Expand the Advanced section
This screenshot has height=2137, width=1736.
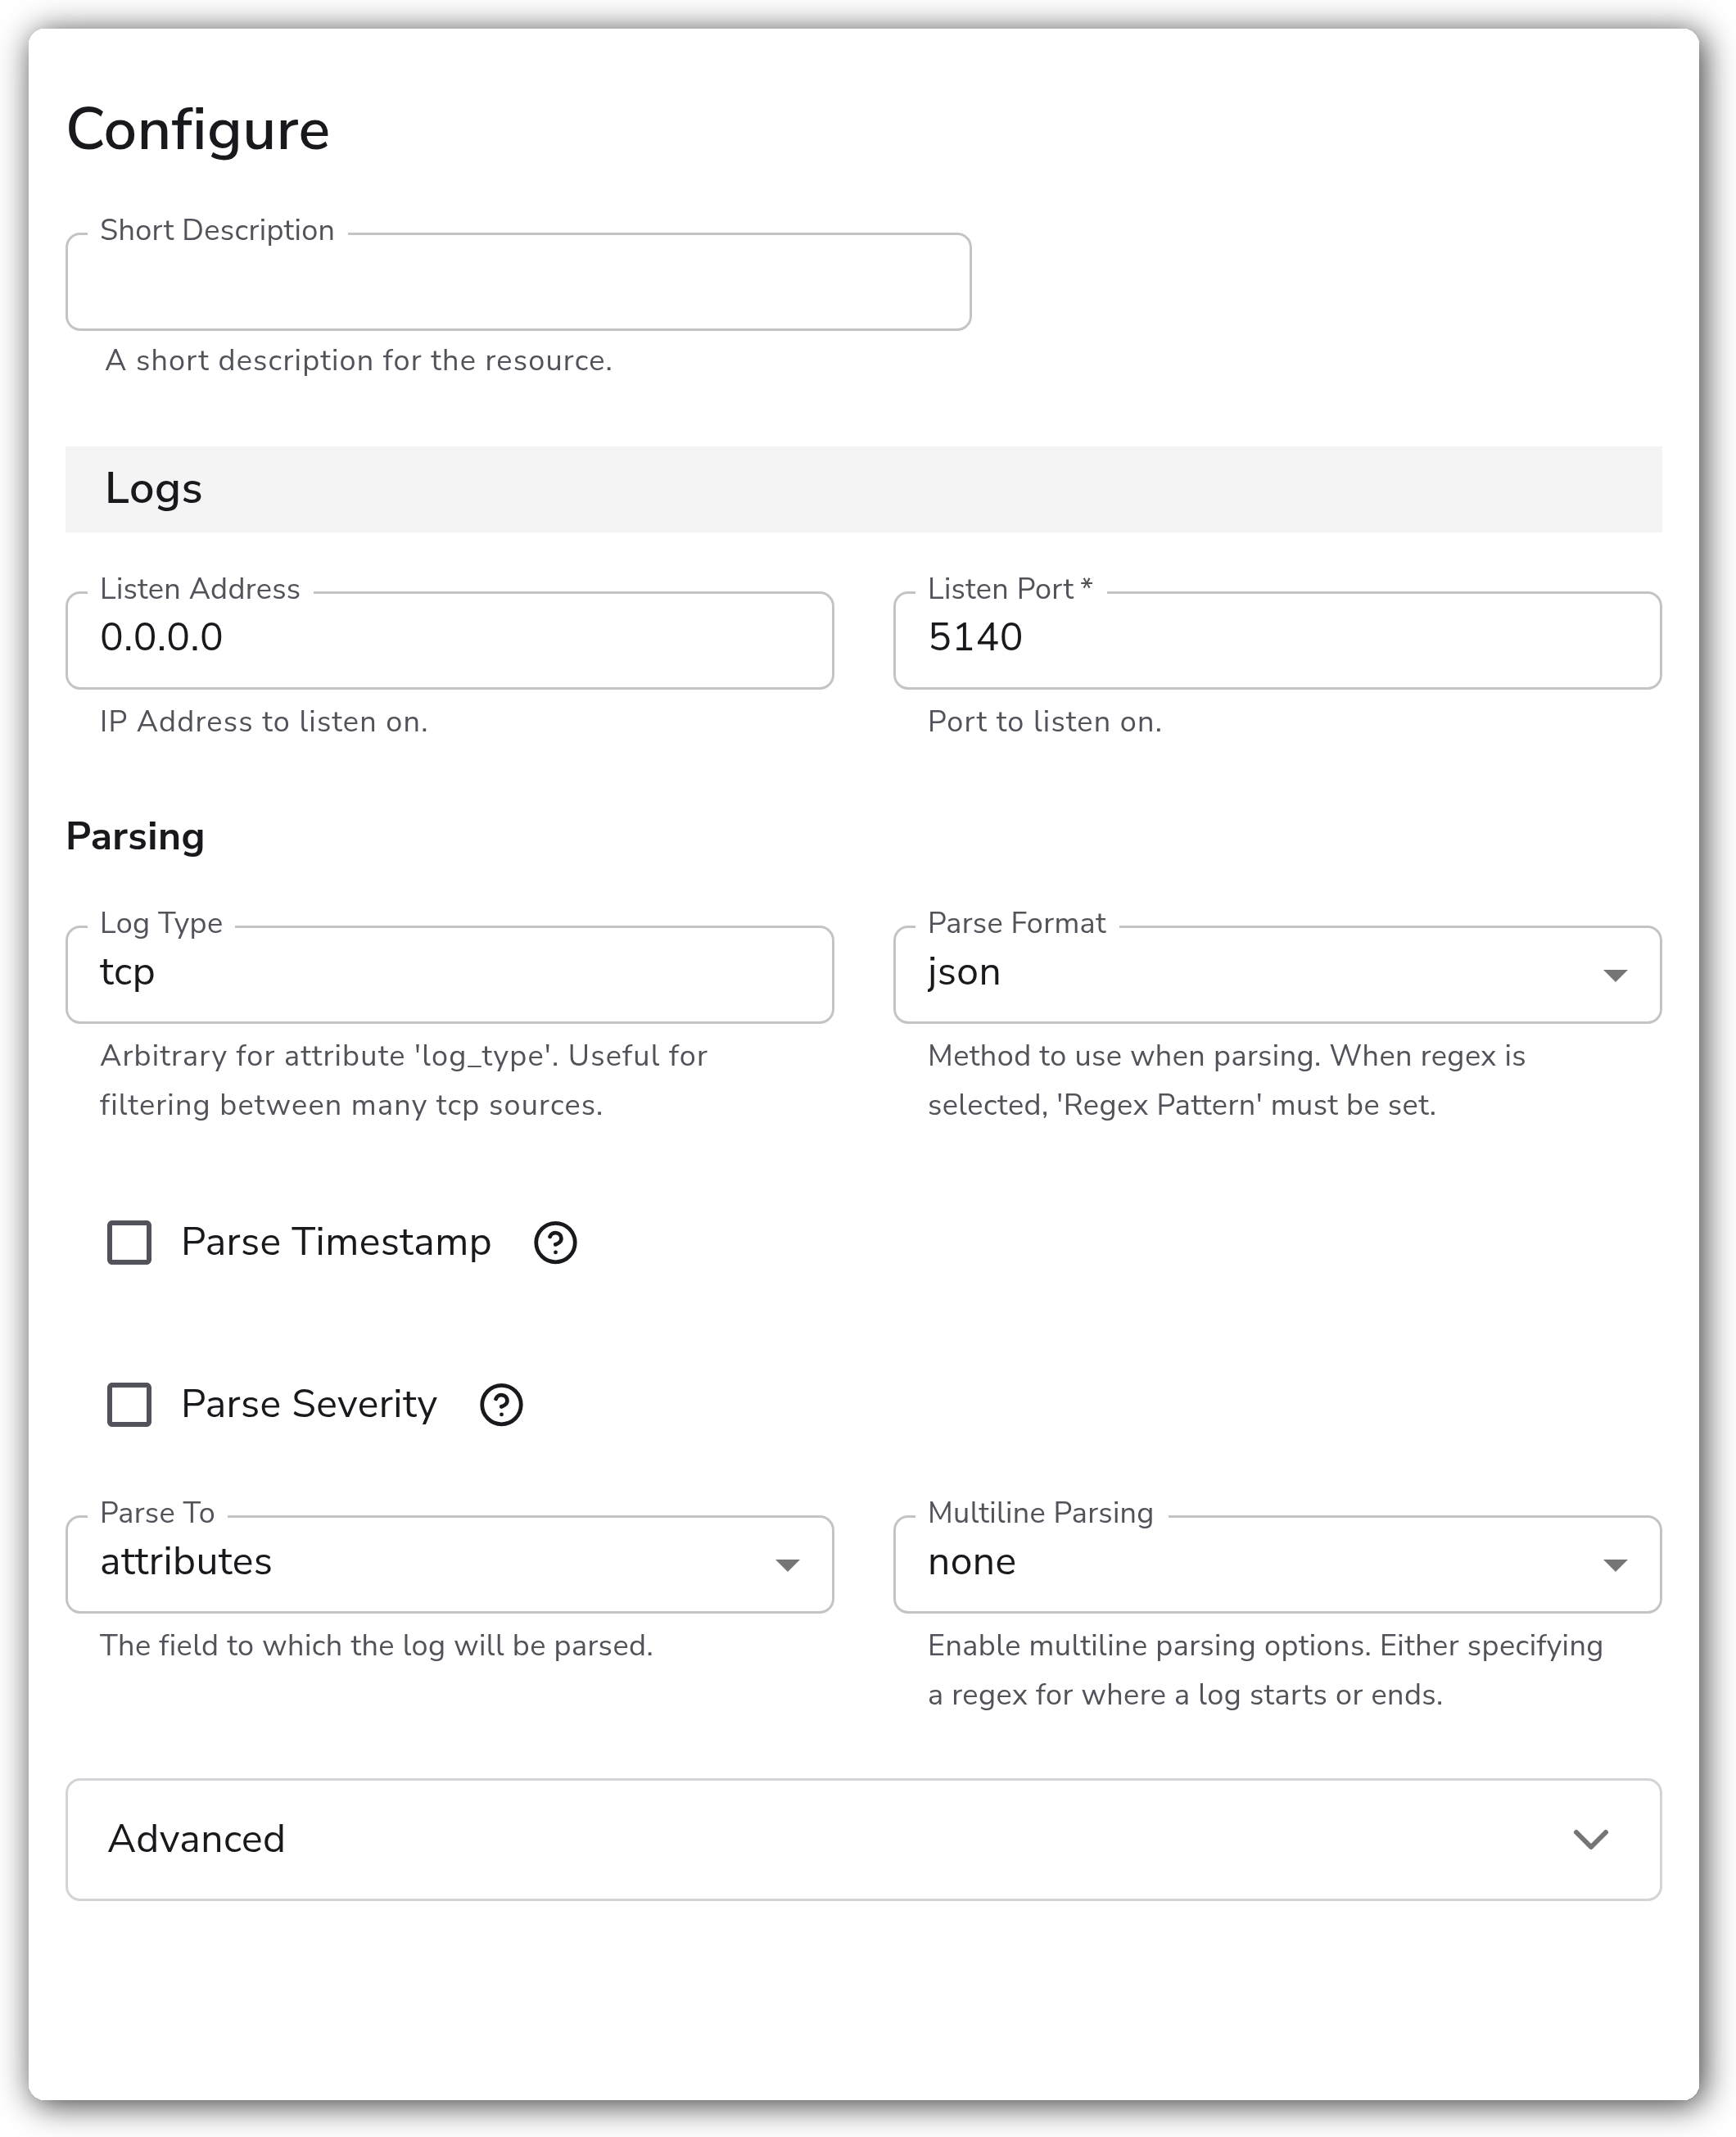(x=863, y=1840)
